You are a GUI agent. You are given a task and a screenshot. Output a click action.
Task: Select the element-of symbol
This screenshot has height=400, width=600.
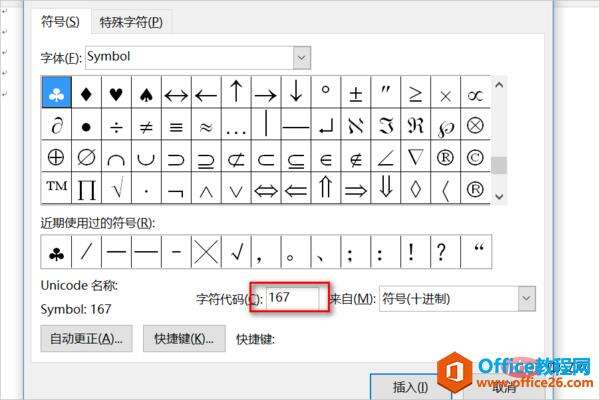[x=326, y=157]
